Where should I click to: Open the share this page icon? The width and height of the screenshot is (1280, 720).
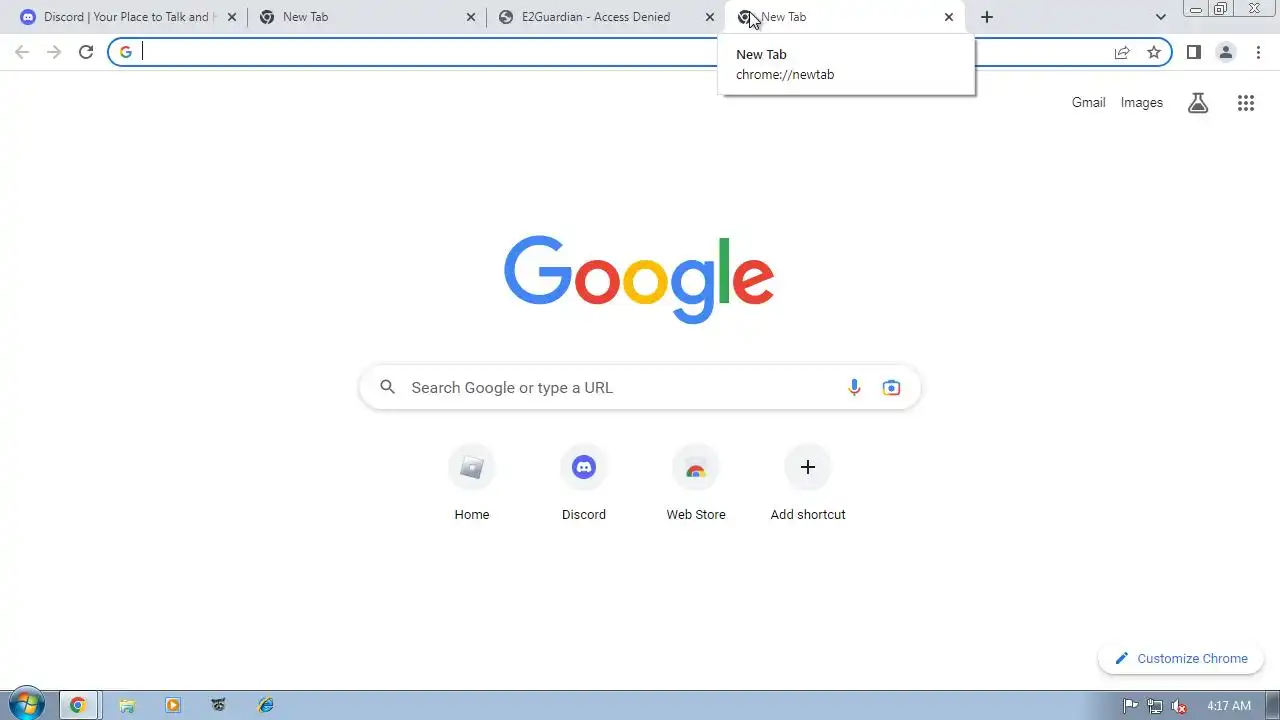pyautogui.click(x=1122, y=52)
